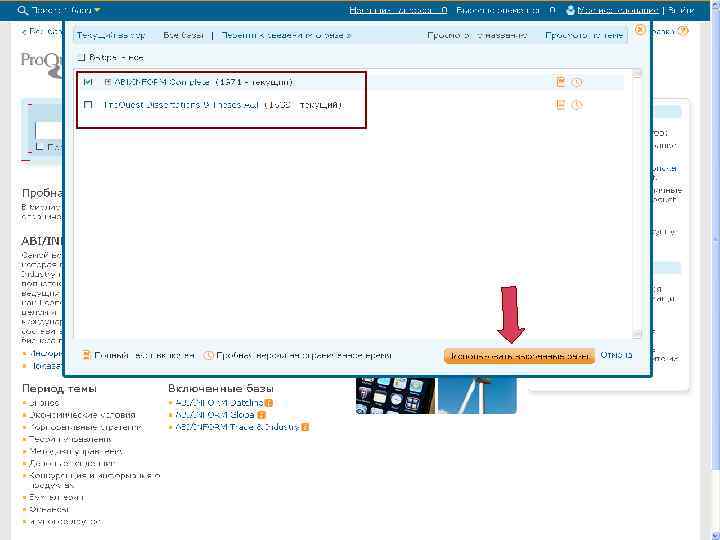Open the ABI/INFORM Global link
720x540 pixels.
[215, 415]
